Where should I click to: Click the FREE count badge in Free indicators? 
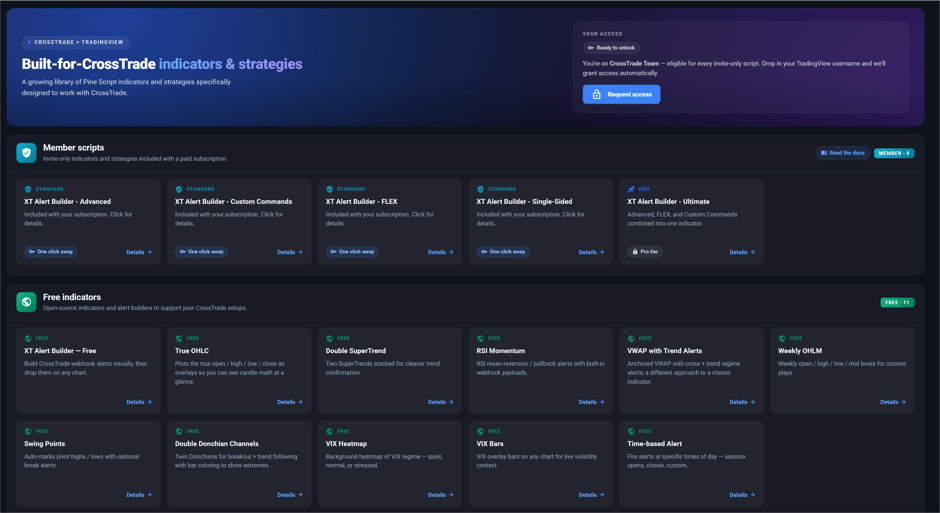click(x=897, y=302)
